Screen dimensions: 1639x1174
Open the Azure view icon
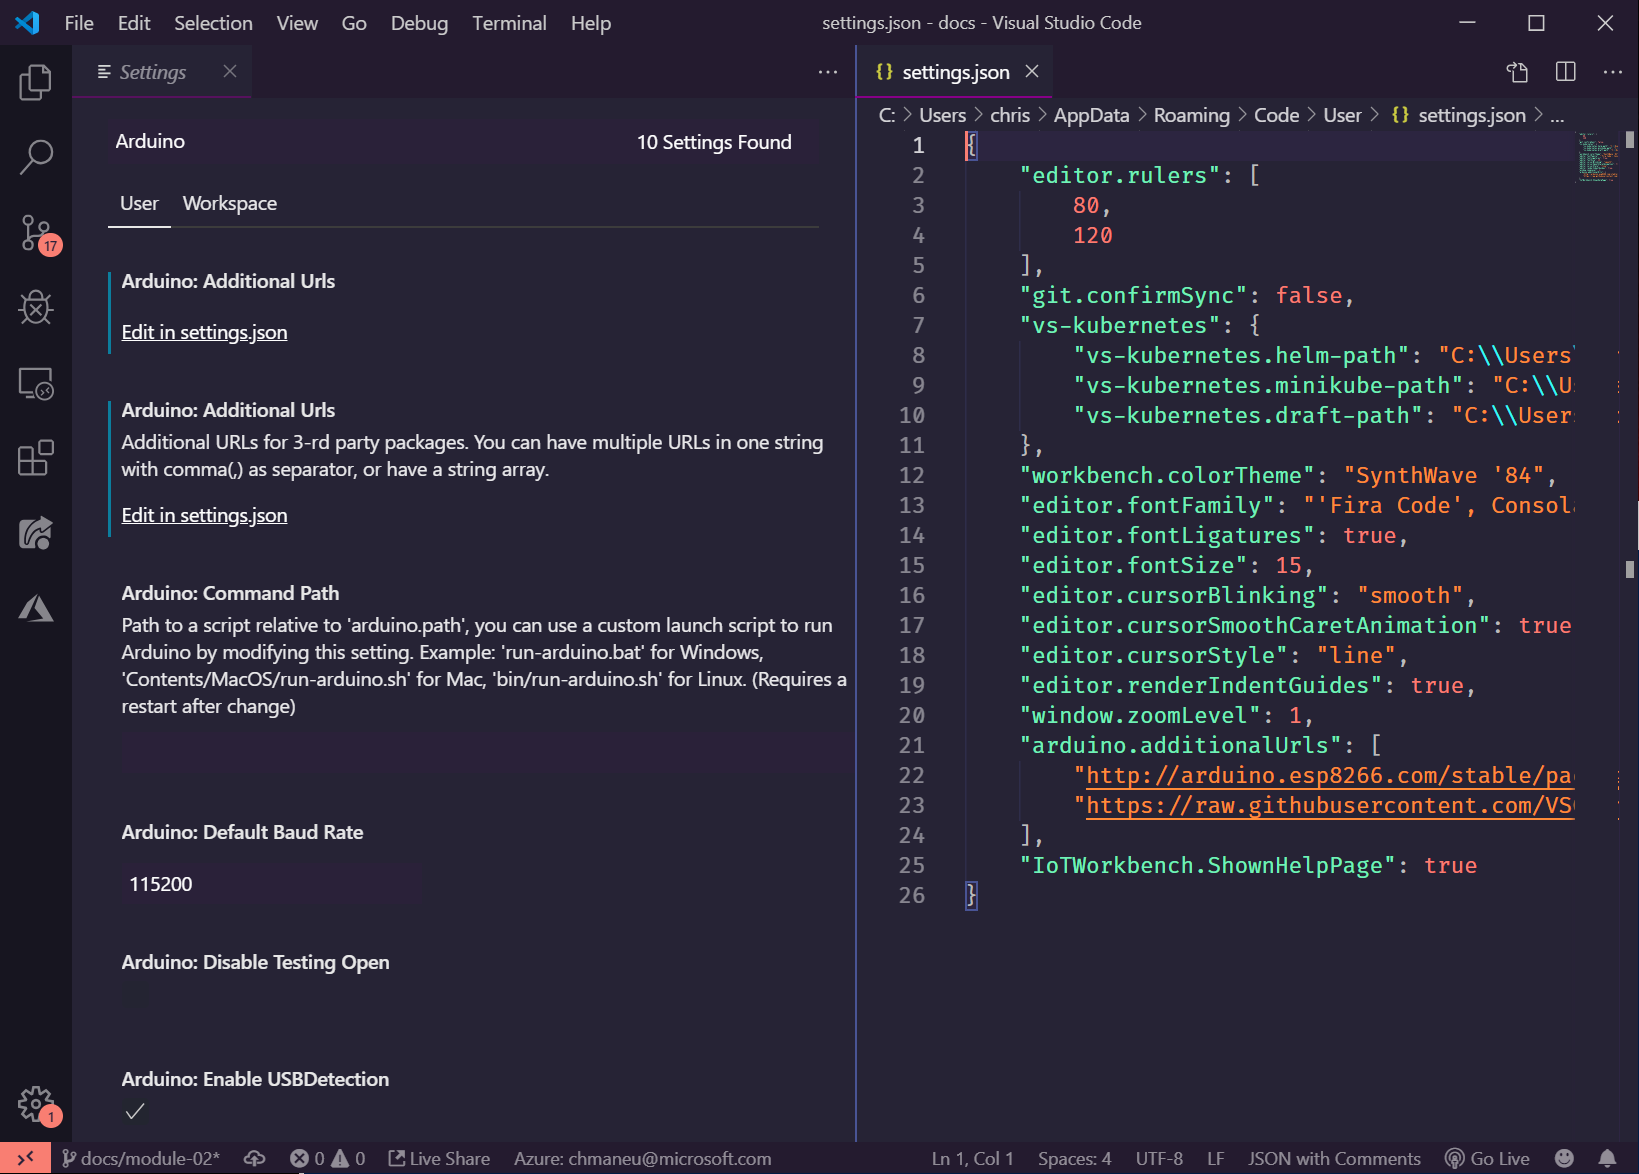click(x=36, y=608)
